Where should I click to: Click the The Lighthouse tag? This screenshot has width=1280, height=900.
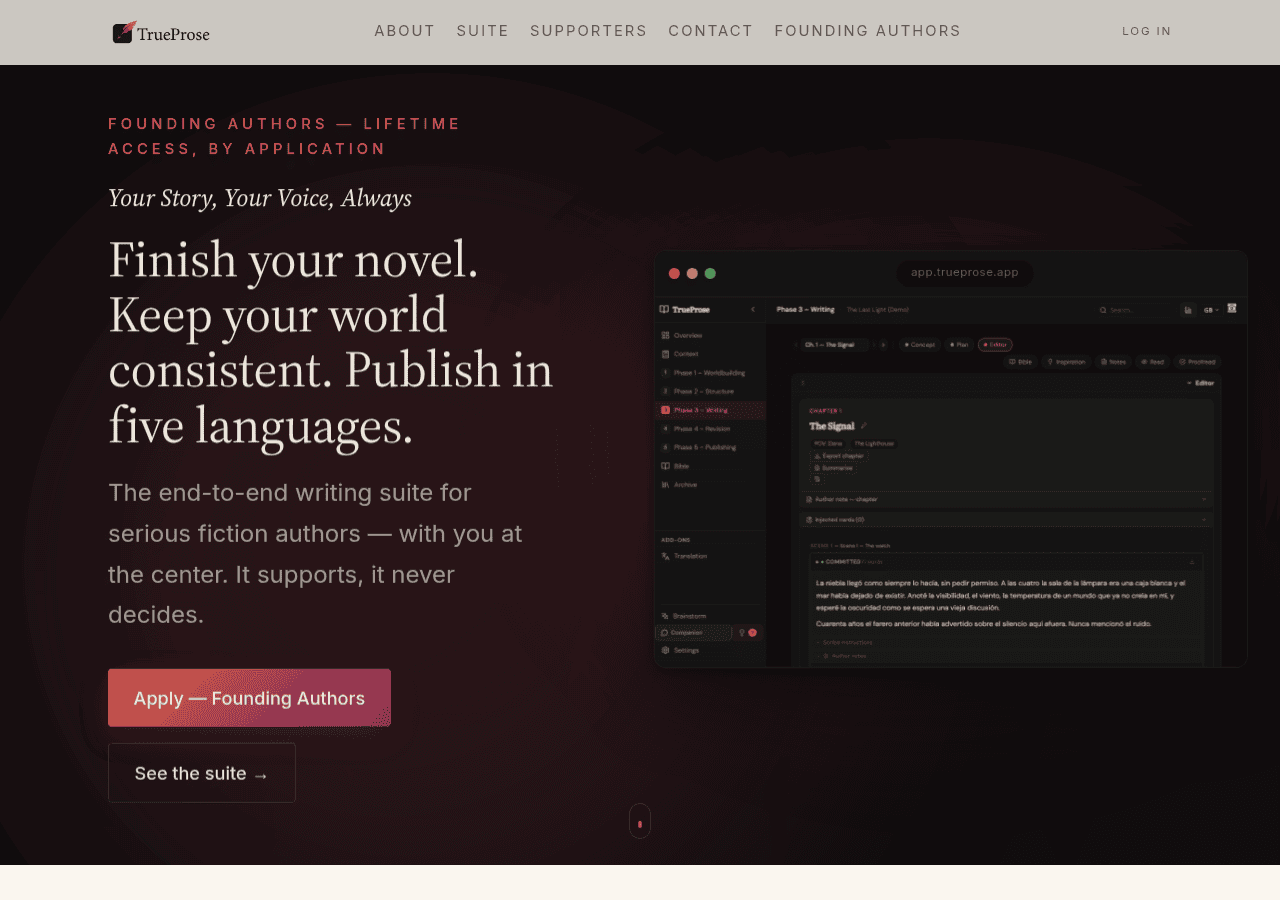pyautogui.click(x=874, y=443)
